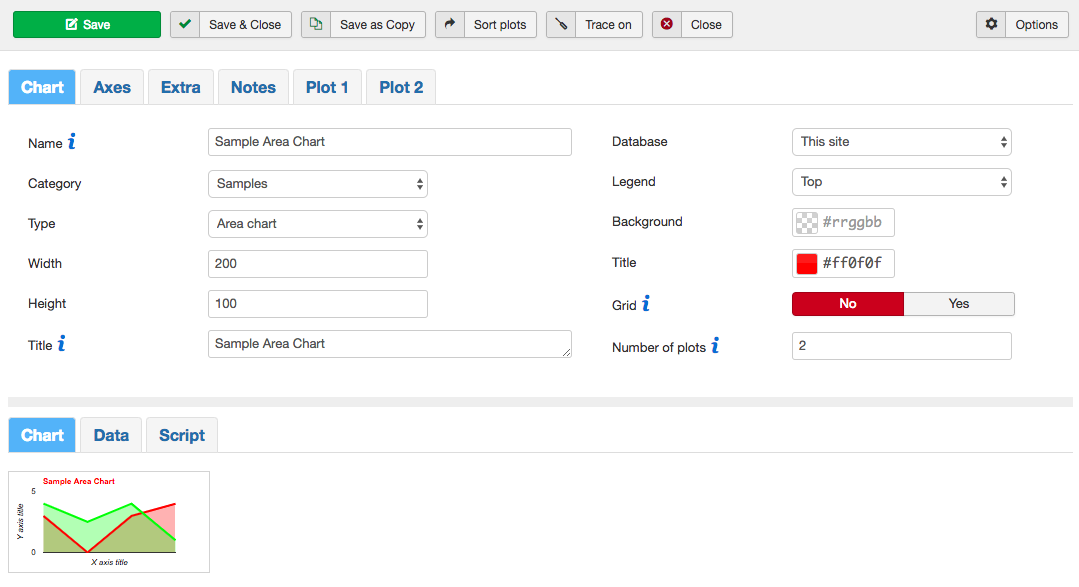
Task: Click the red Title color swatch
Action: [x=807, y=264]
